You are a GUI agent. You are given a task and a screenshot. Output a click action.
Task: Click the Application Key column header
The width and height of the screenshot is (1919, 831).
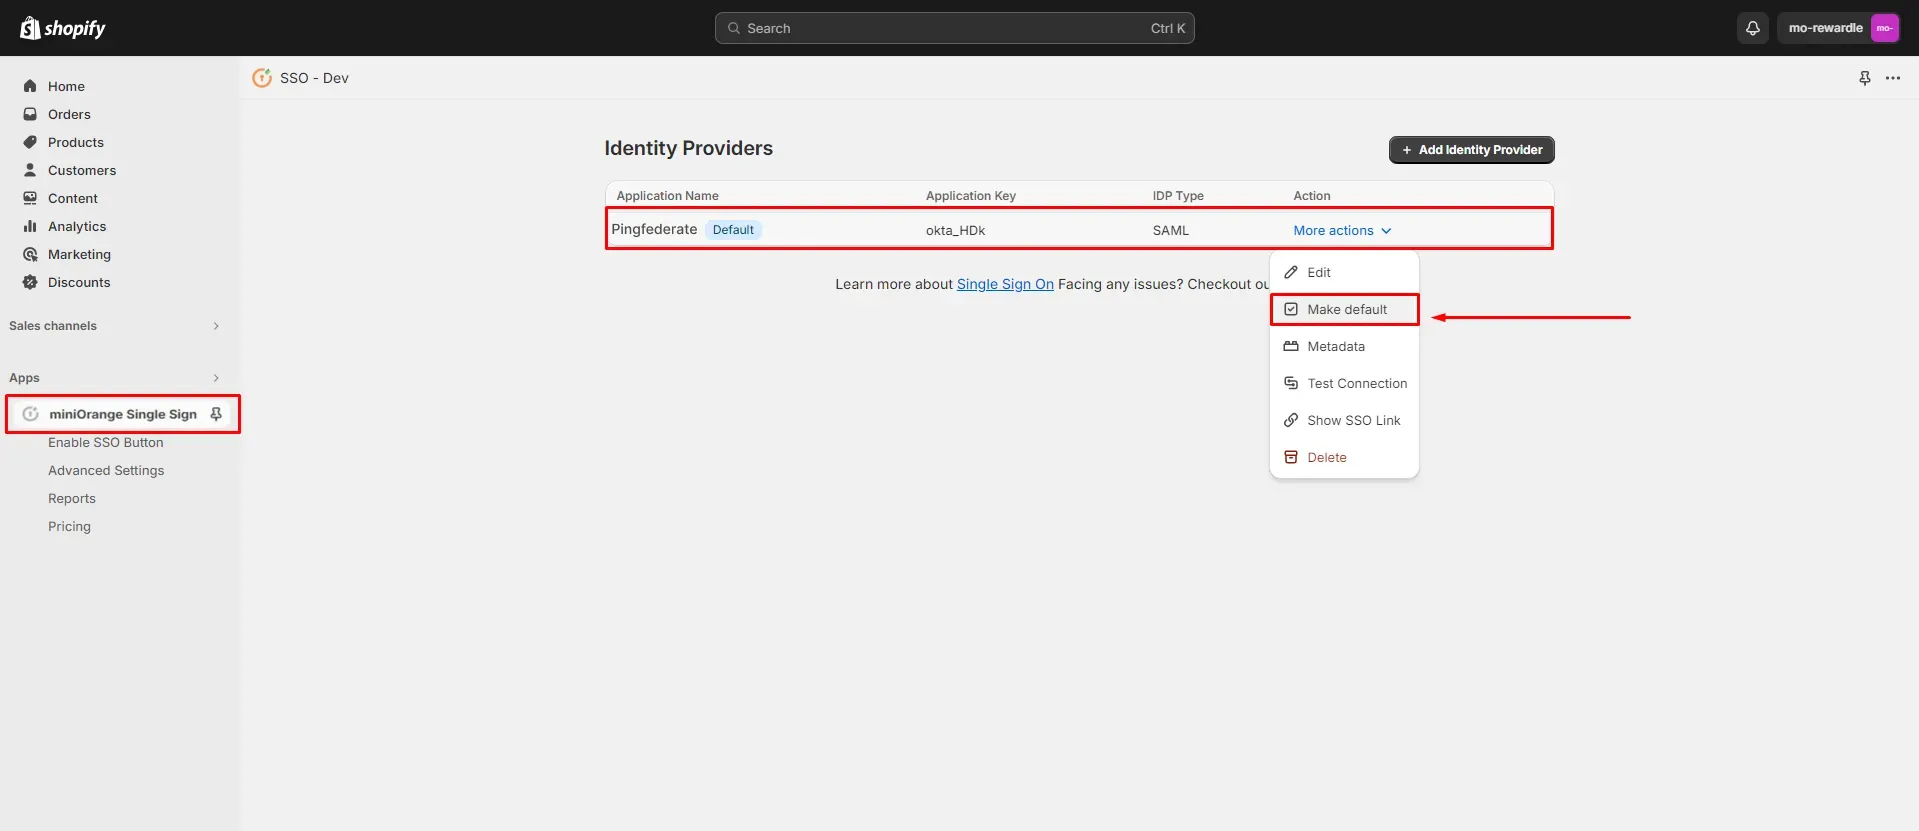tap(970, 196)
